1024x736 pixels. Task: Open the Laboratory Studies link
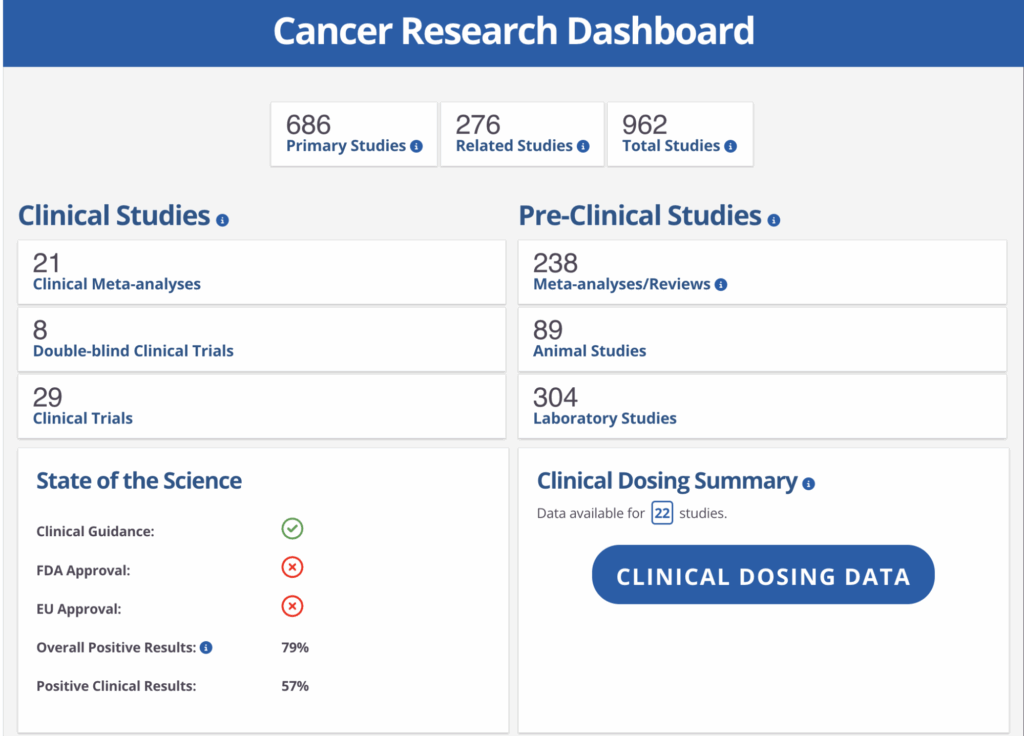click(x=604, y=418)
